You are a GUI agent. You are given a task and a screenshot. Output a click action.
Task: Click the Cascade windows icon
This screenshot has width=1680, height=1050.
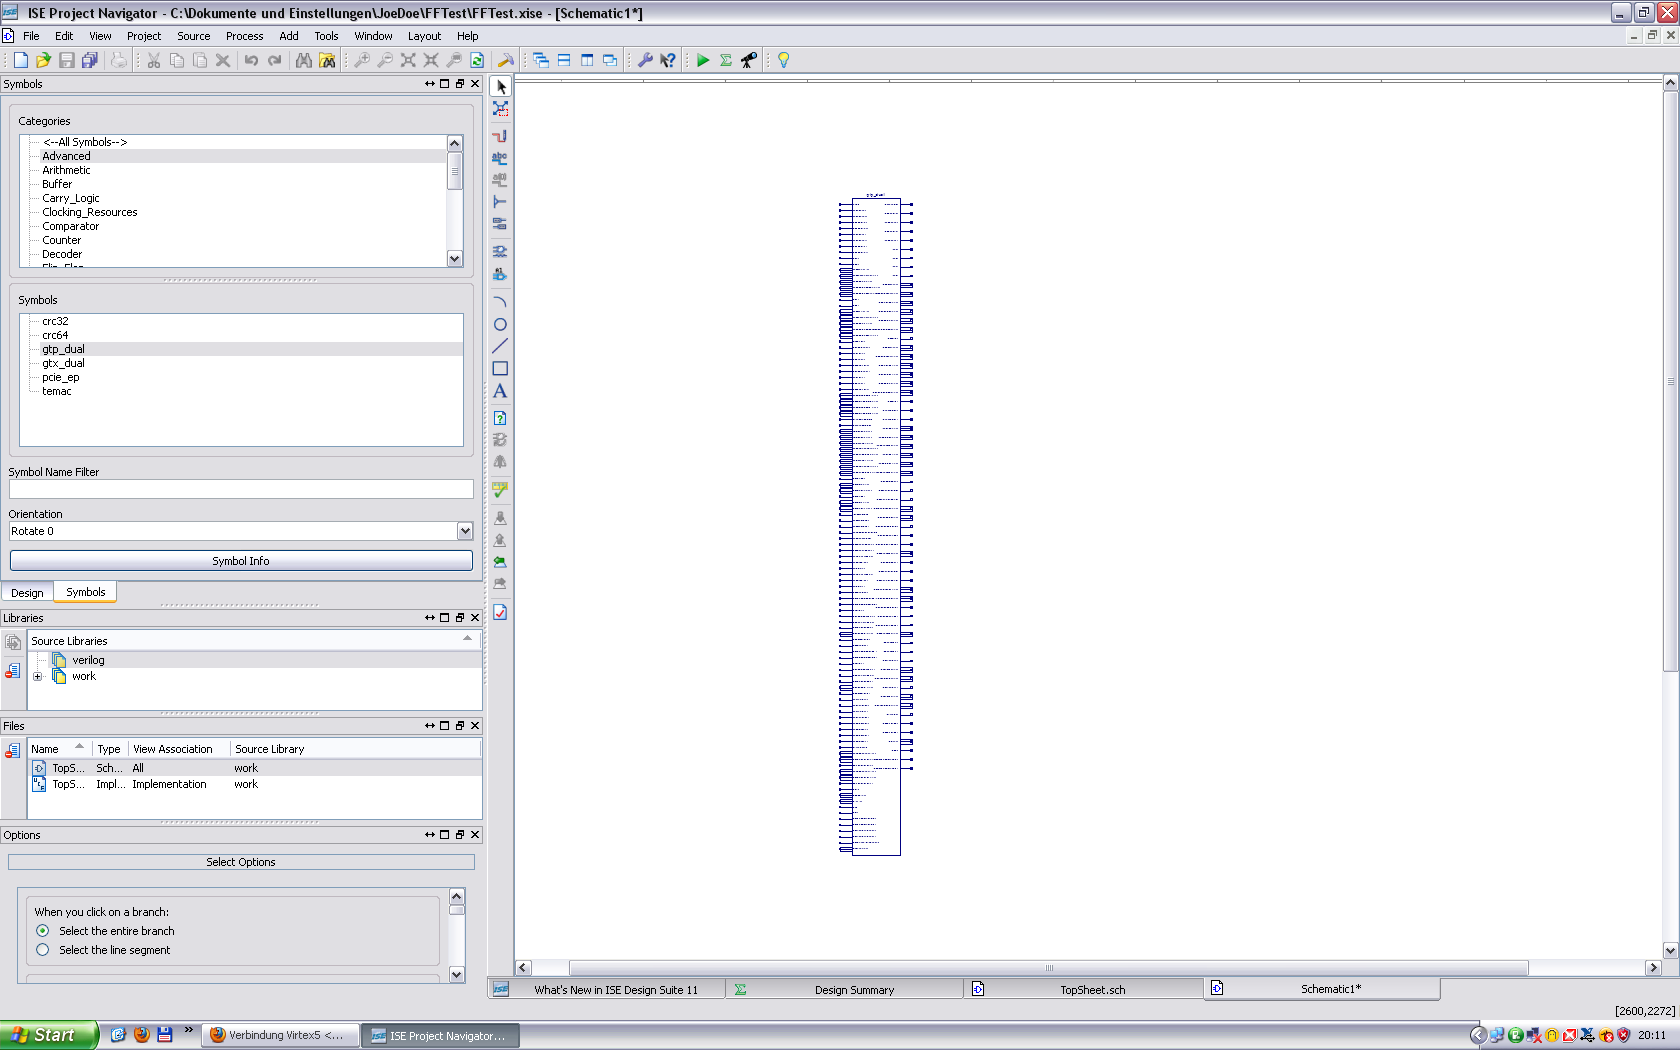tap(541, 60)
